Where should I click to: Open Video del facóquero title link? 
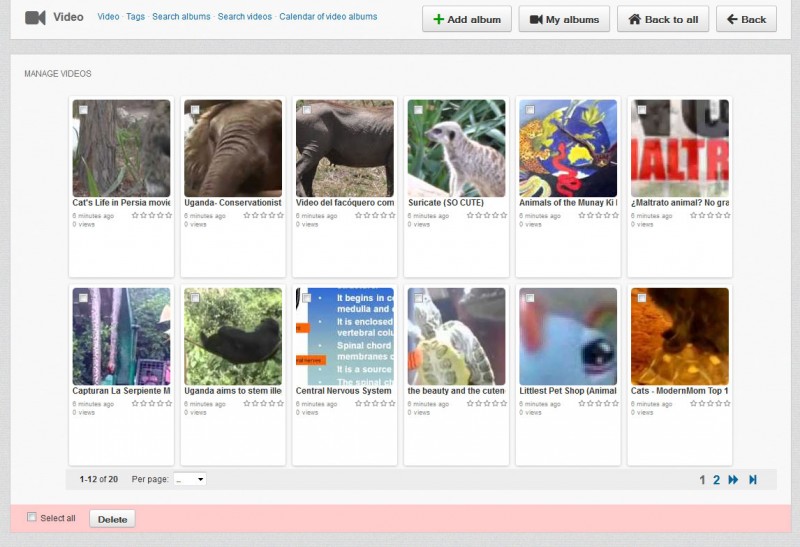pyautogui.click(x=345, y=203)
